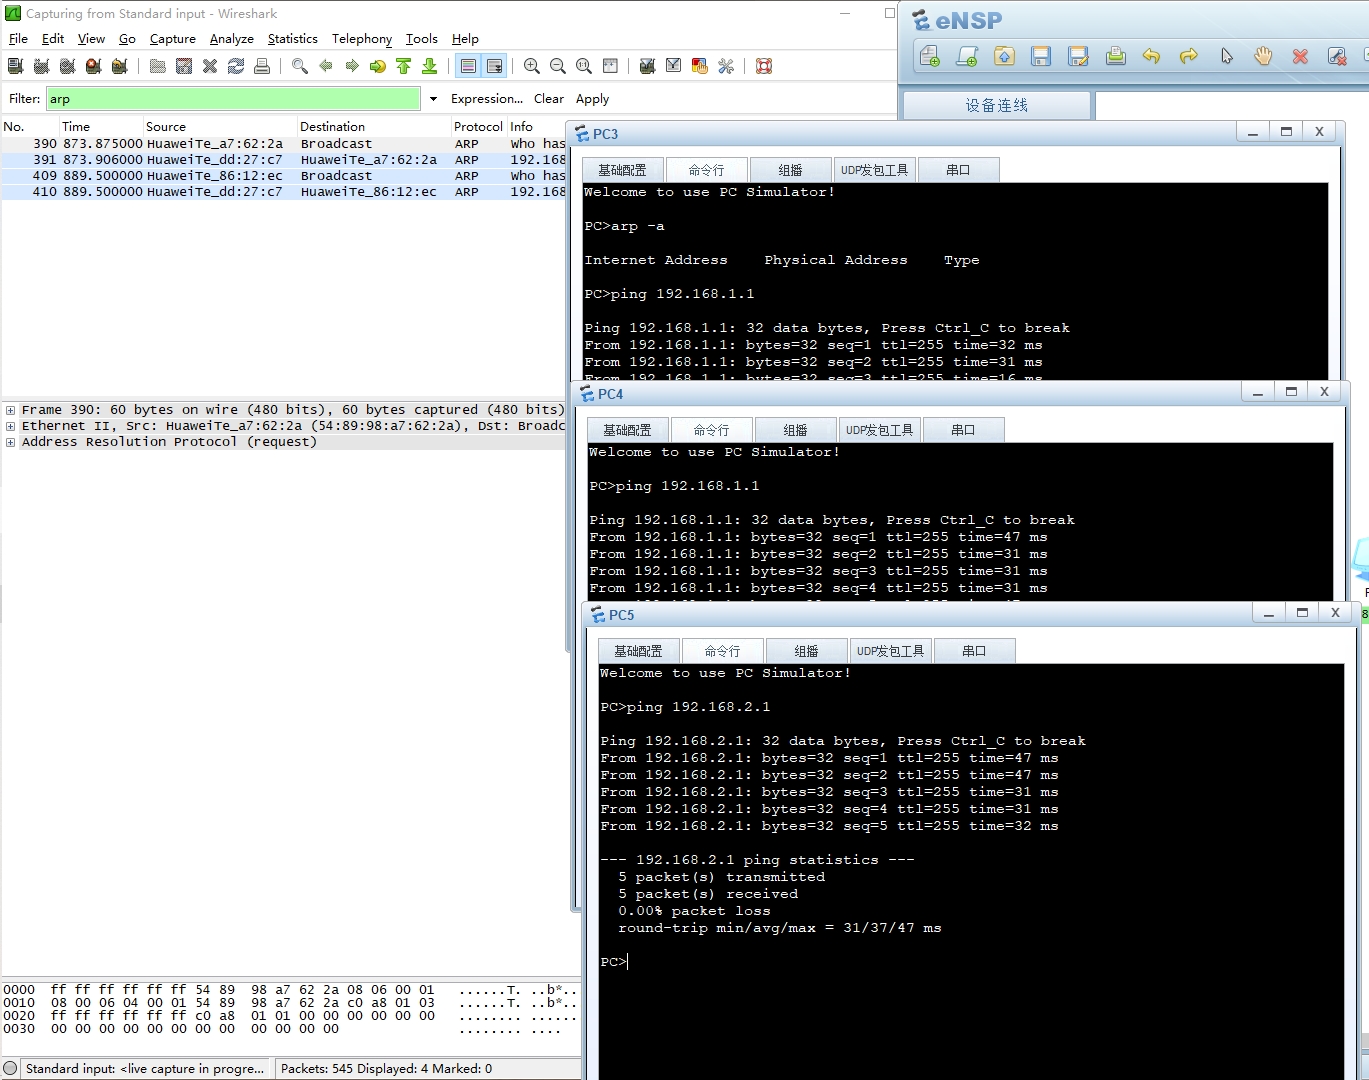1369x1080 pixels.
Task: Expand the Address Resolution Protocol row
Action: click(x=10, y=442)
